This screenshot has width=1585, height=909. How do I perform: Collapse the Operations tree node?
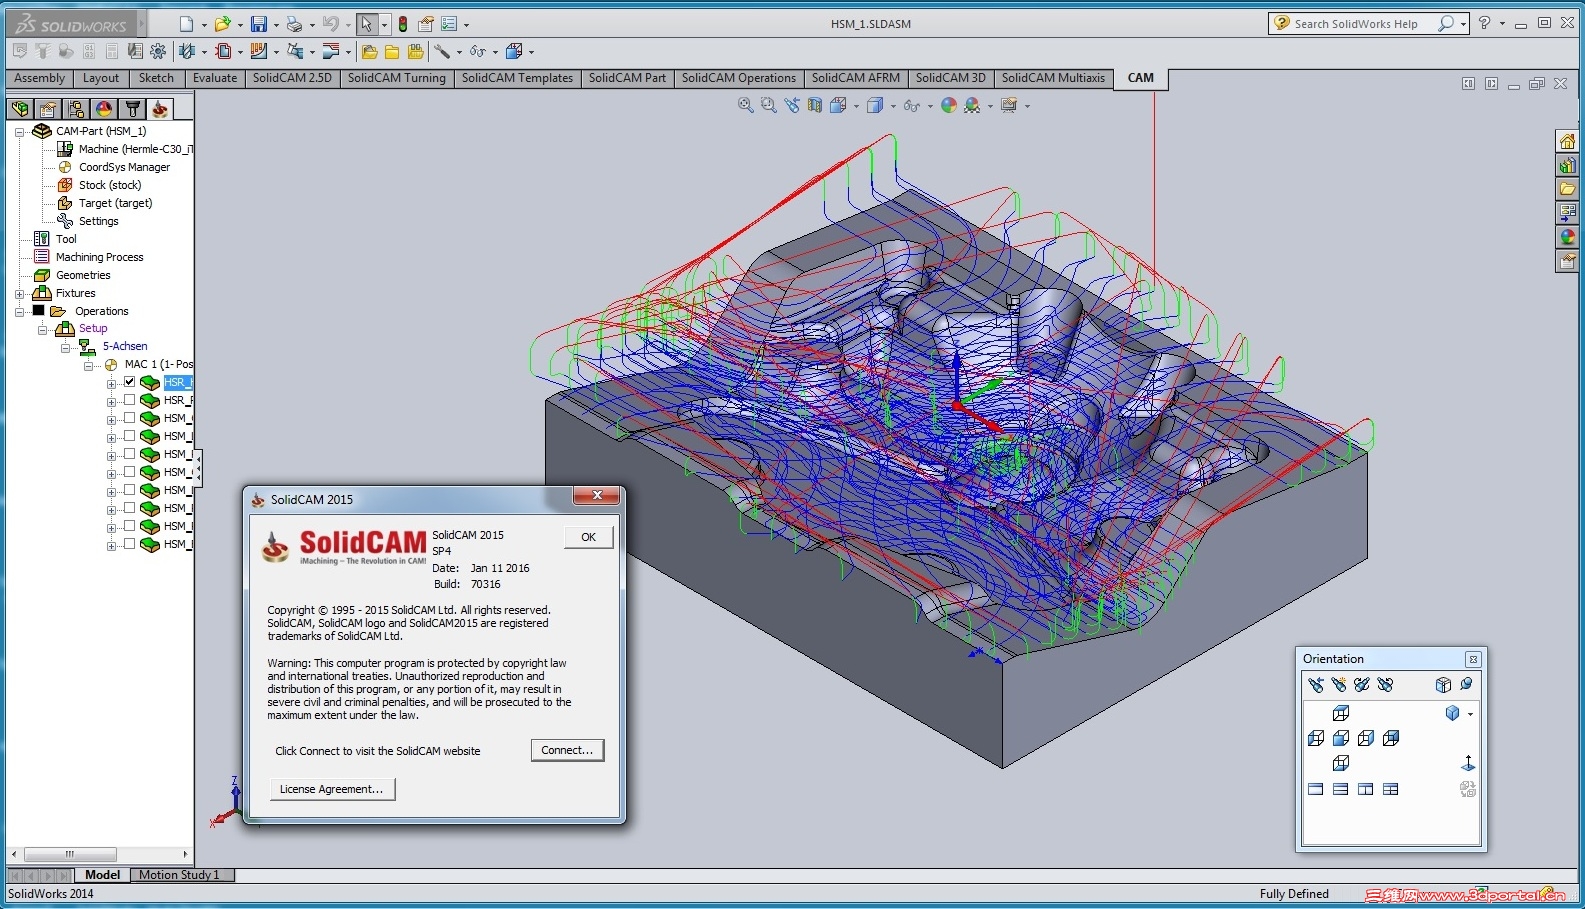tap(19, 312)
